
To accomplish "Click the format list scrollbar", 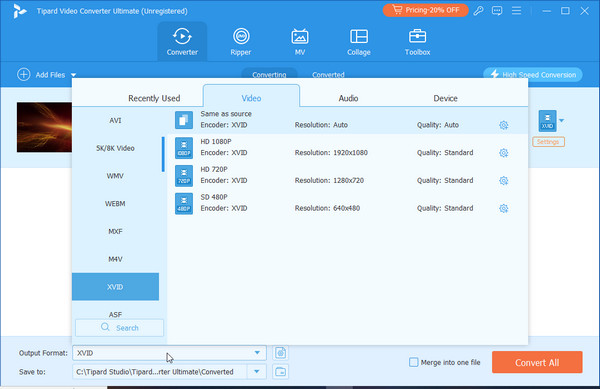I will click(163, 154).
